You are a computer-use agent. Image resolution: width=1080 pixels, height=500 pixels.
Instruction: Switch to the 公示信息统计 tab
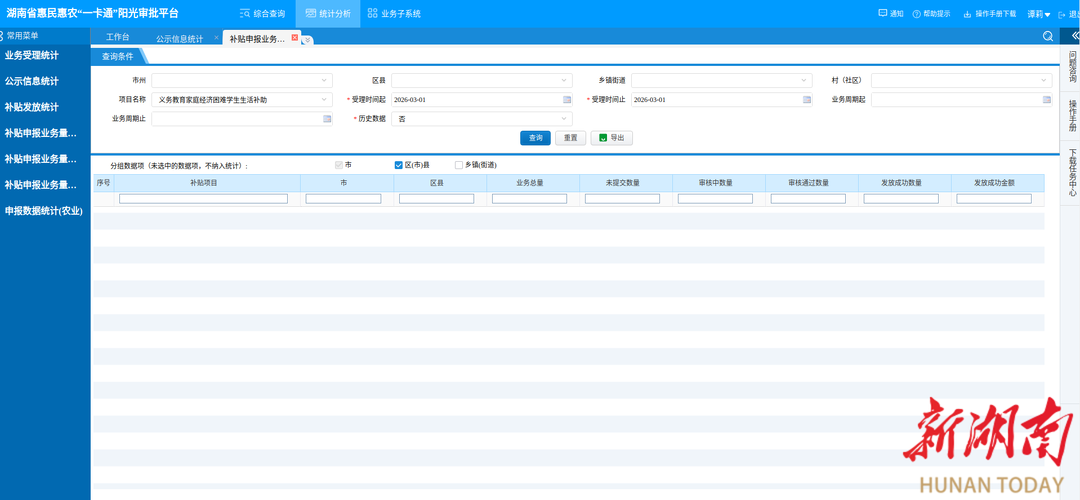179,38
